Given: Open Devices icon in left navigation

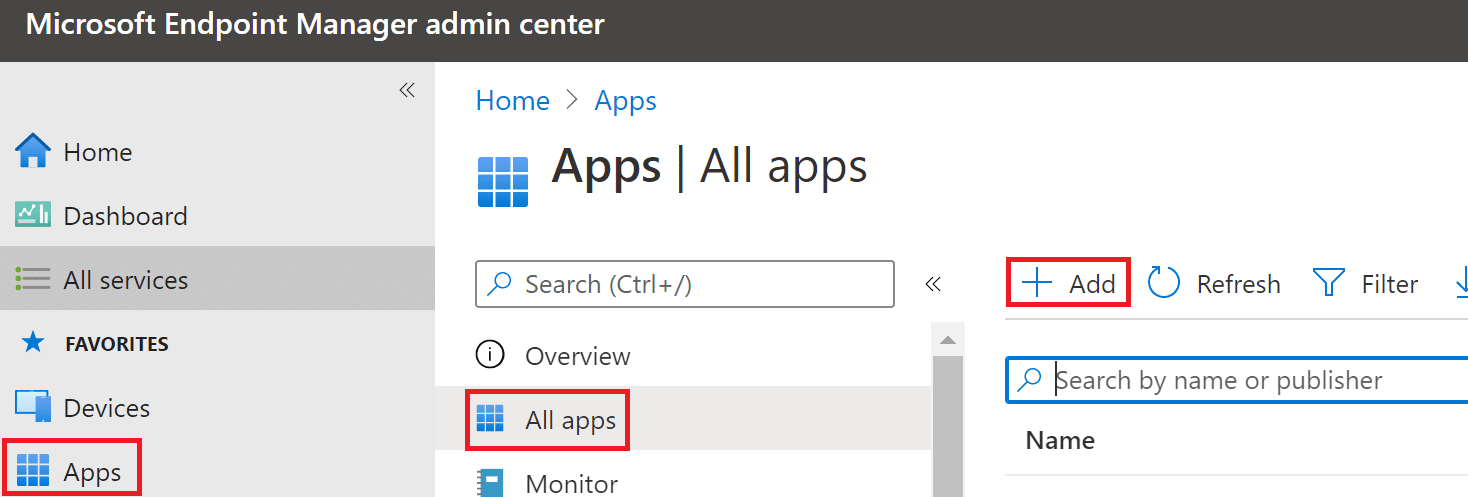Looking at the screenshot, I should (x=33, y=408).
